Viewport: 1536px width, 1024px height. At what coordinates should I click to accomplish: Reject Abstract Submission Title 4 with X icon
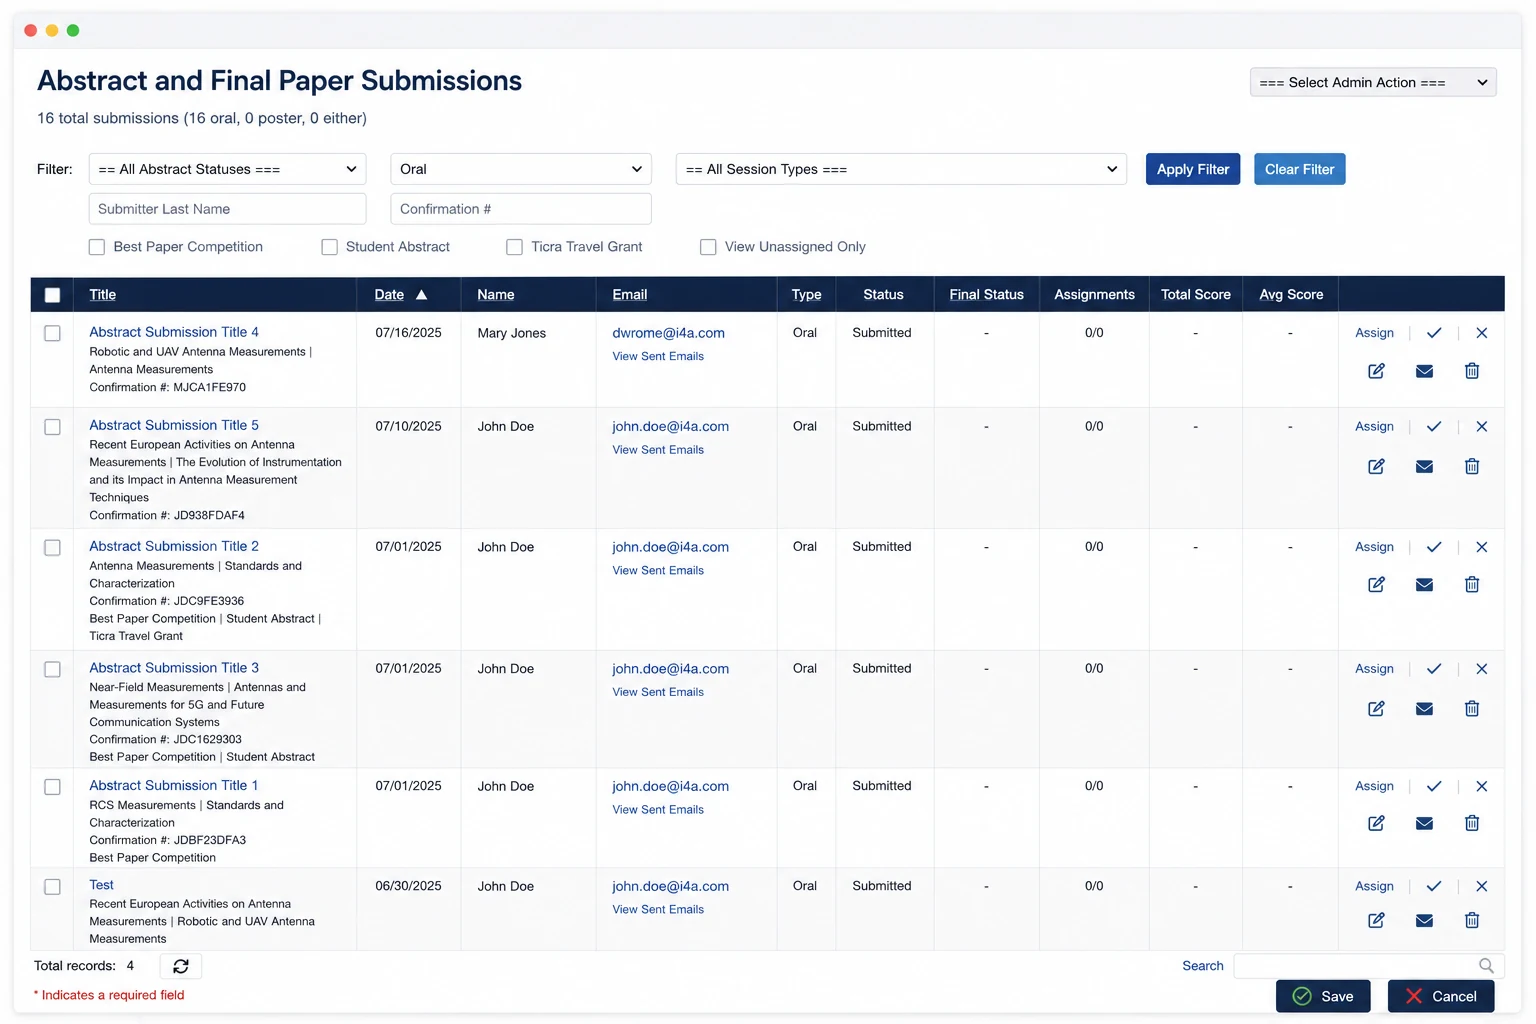click(1482, 333)
